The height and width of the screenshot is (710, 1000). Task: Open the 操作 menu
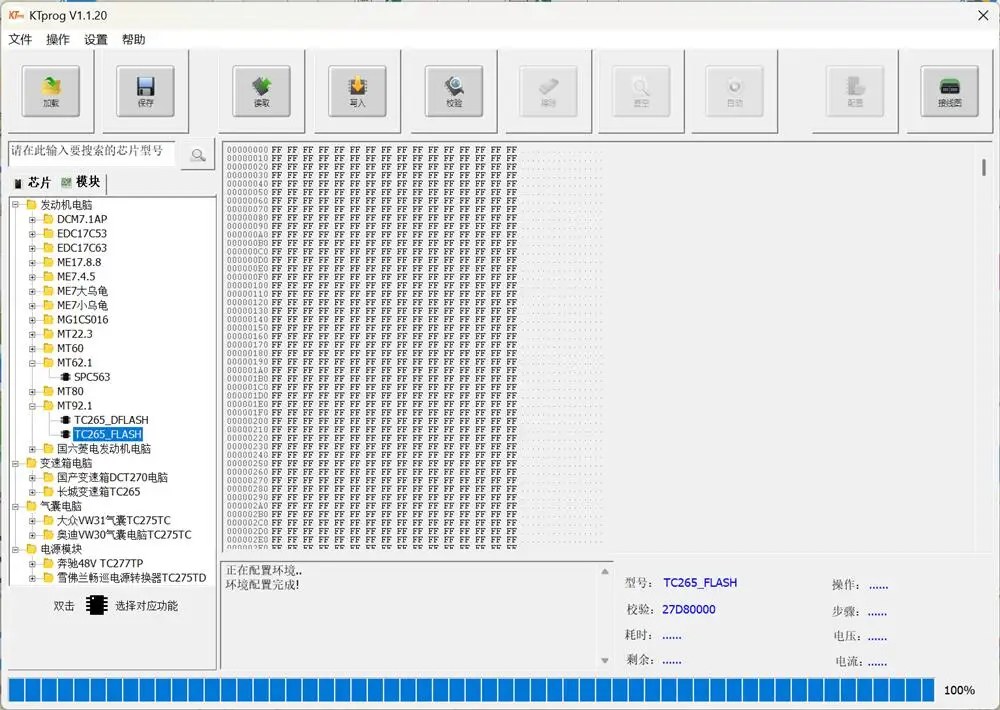[x=57, y=40]
